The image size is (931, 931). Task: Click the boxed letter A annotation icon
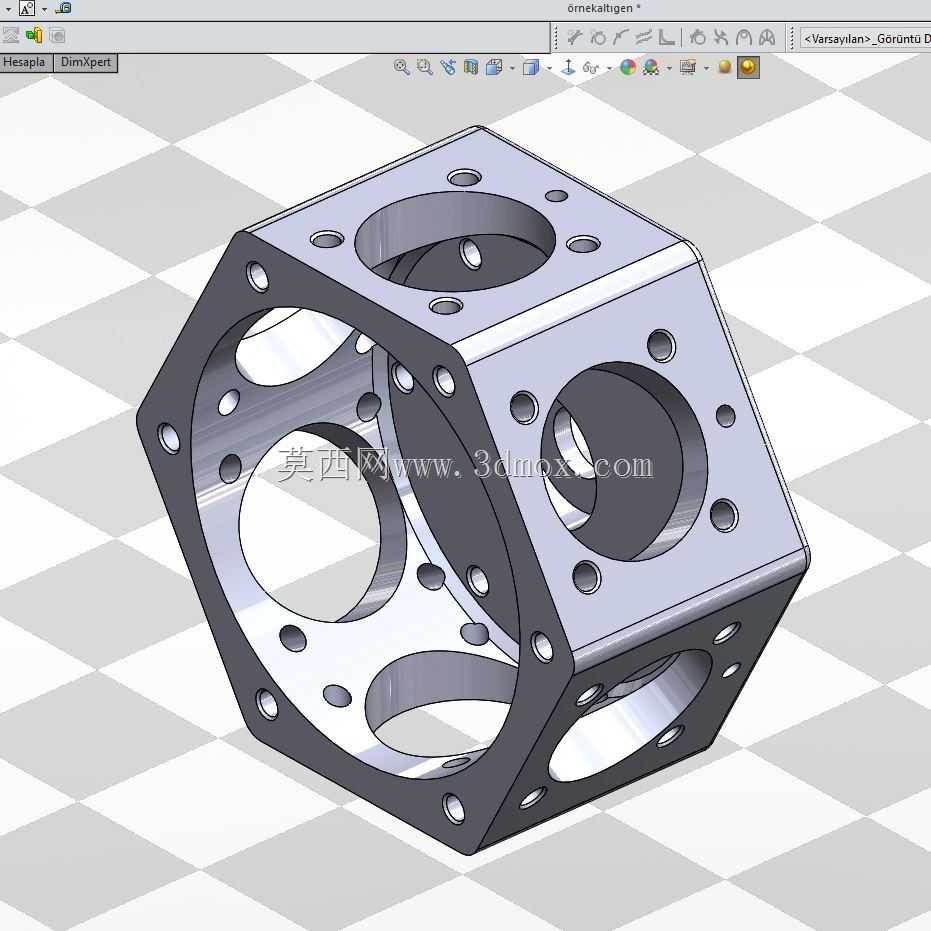click(x=27, y=8)
